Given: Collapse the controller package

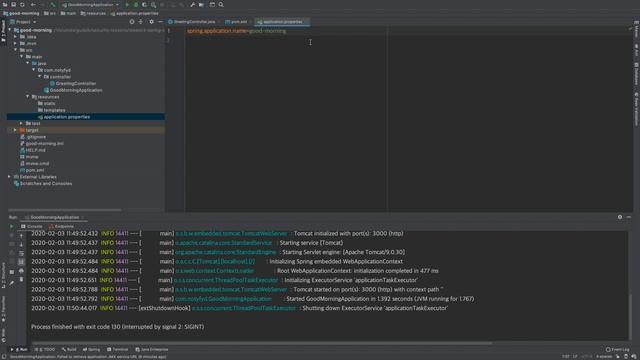Looking at the screenshot, I should click(40, 77).
